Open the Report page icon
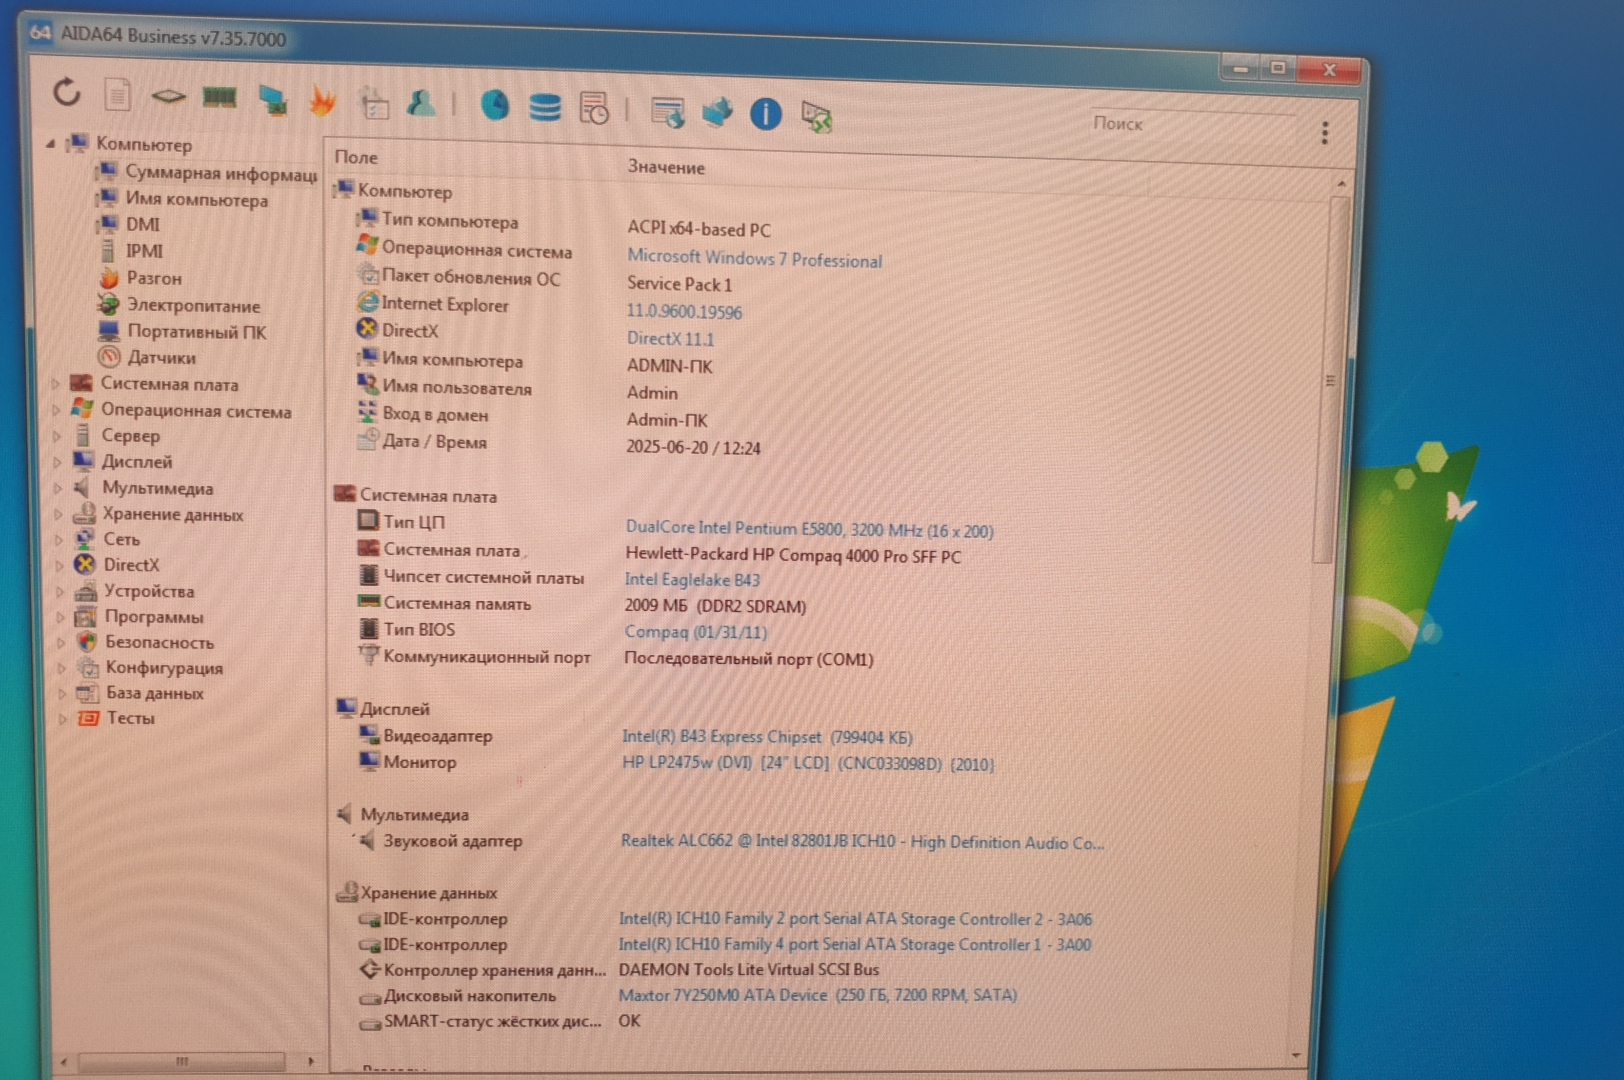Image resolution: width=1624 pixels, height=1080 pixels. coord(117,95)
